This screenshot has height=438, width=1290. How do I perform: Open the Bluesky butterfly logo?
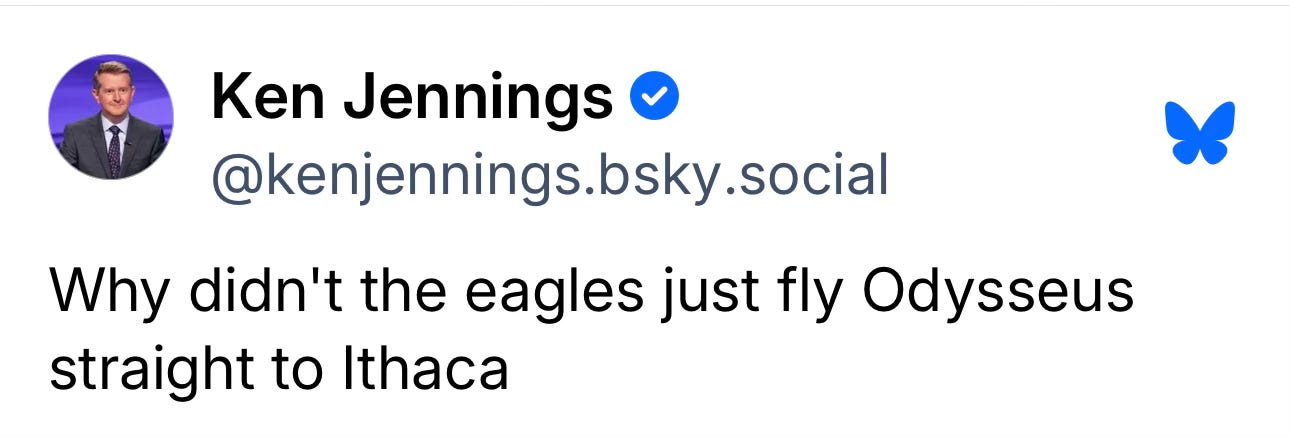(1200, 133)
